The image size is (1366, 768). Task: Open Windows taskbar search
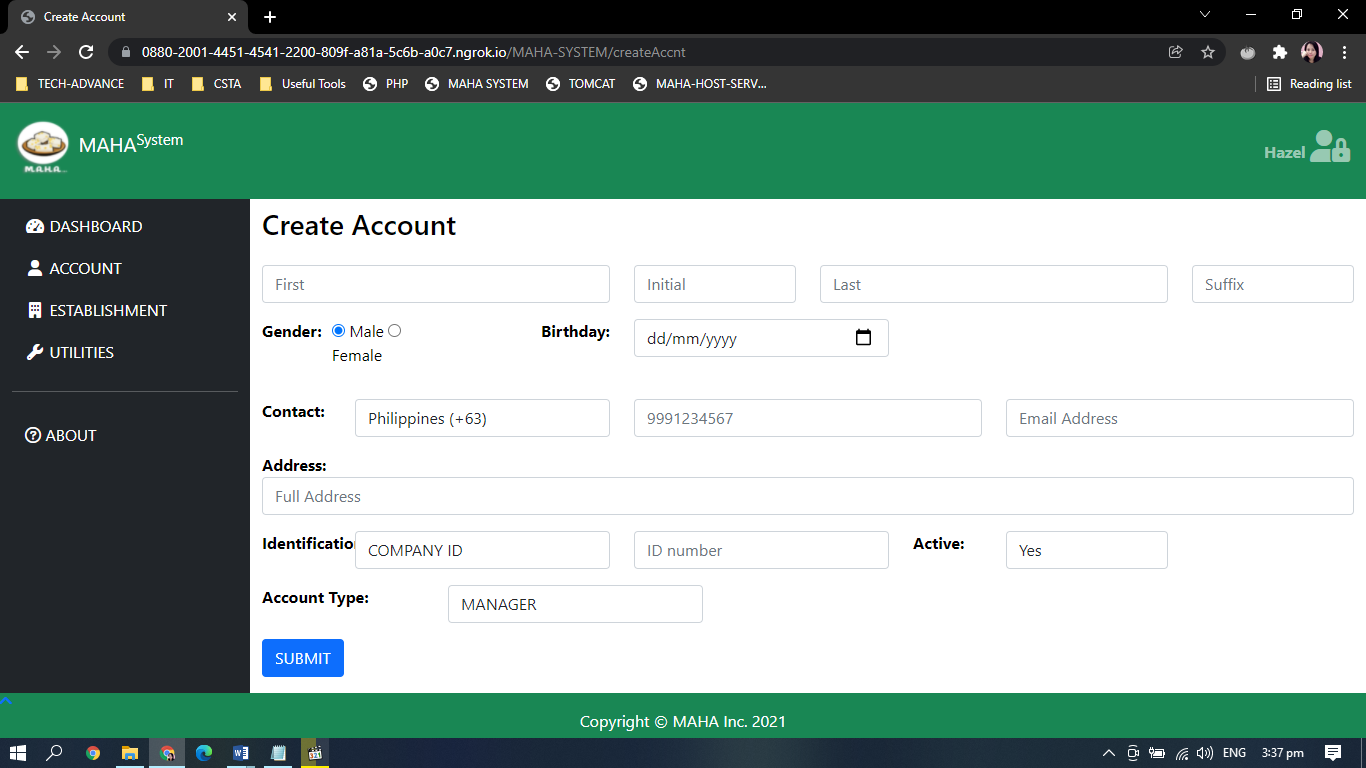pyautogui.click(x=54, y=753)
